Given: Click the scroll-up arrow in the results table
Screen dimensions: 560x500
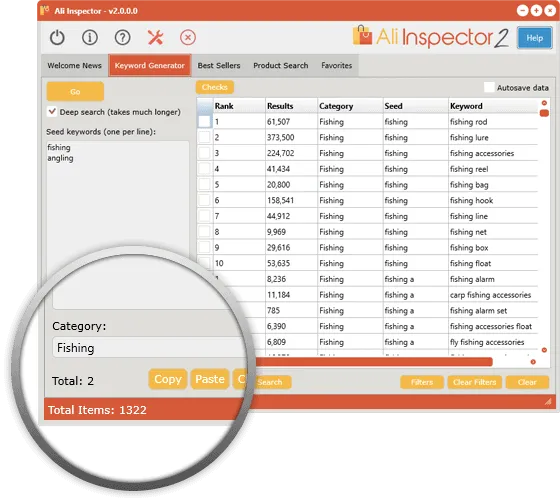Looking at the screenshot, I should [544, 103].
